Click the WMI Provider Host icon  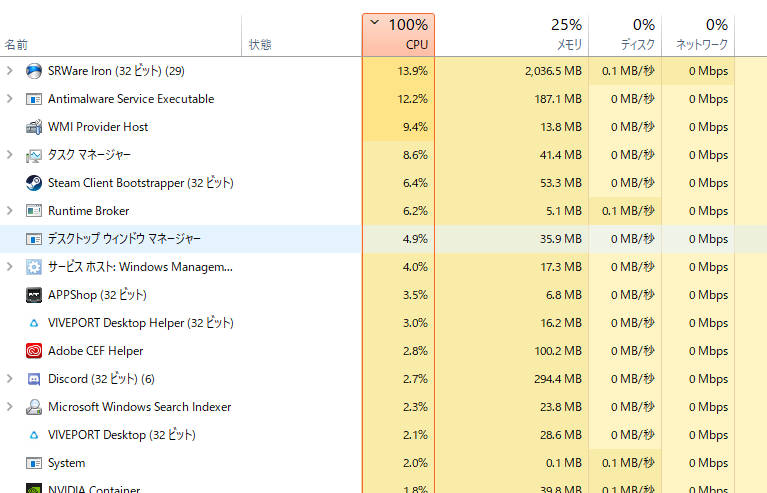(34, 127)
